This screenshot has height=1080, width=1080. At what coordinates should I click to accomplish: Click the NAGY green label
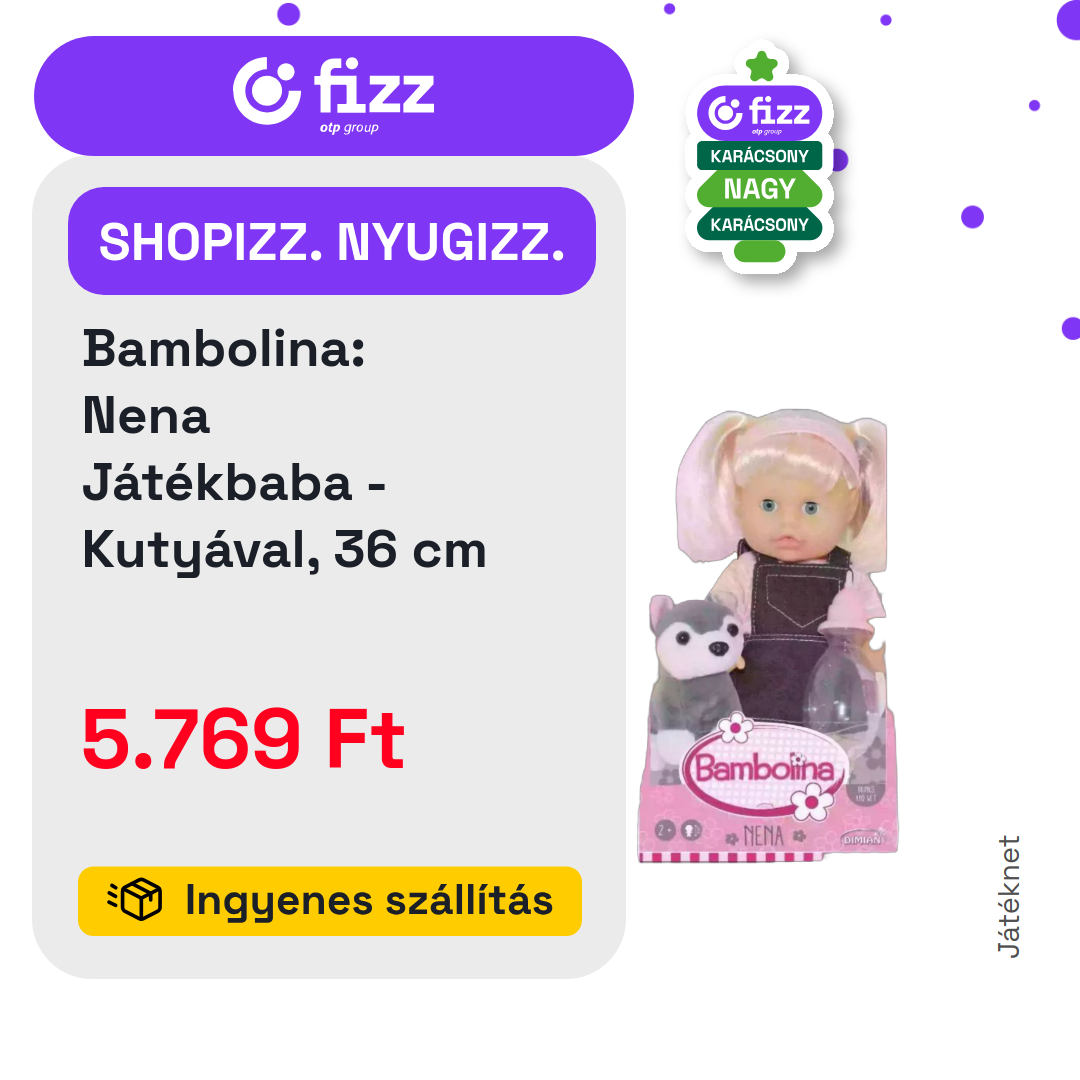(759, 189)
